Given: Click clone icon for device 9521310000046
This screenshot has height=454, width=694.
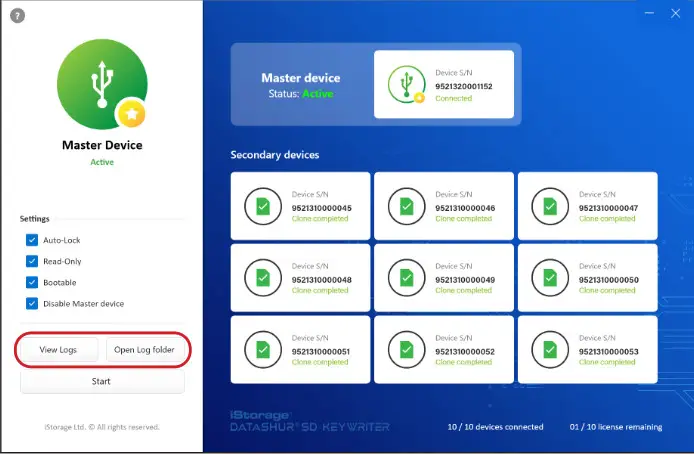Looking at the screenshot, I should point(406,206).
